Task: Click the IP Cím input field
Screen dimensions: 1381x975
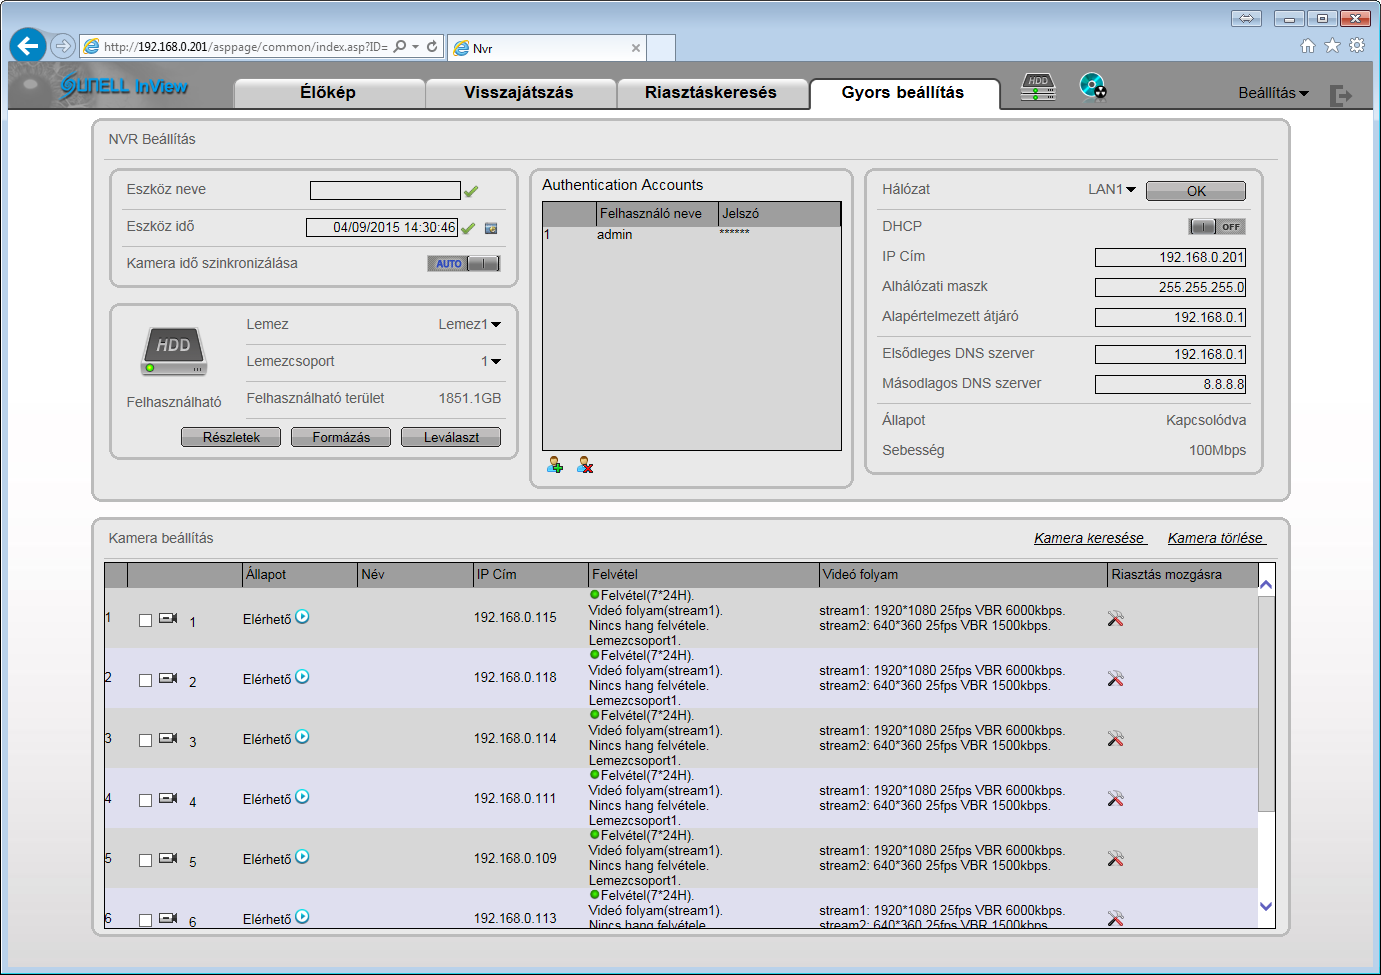Action: (1170, 257)
